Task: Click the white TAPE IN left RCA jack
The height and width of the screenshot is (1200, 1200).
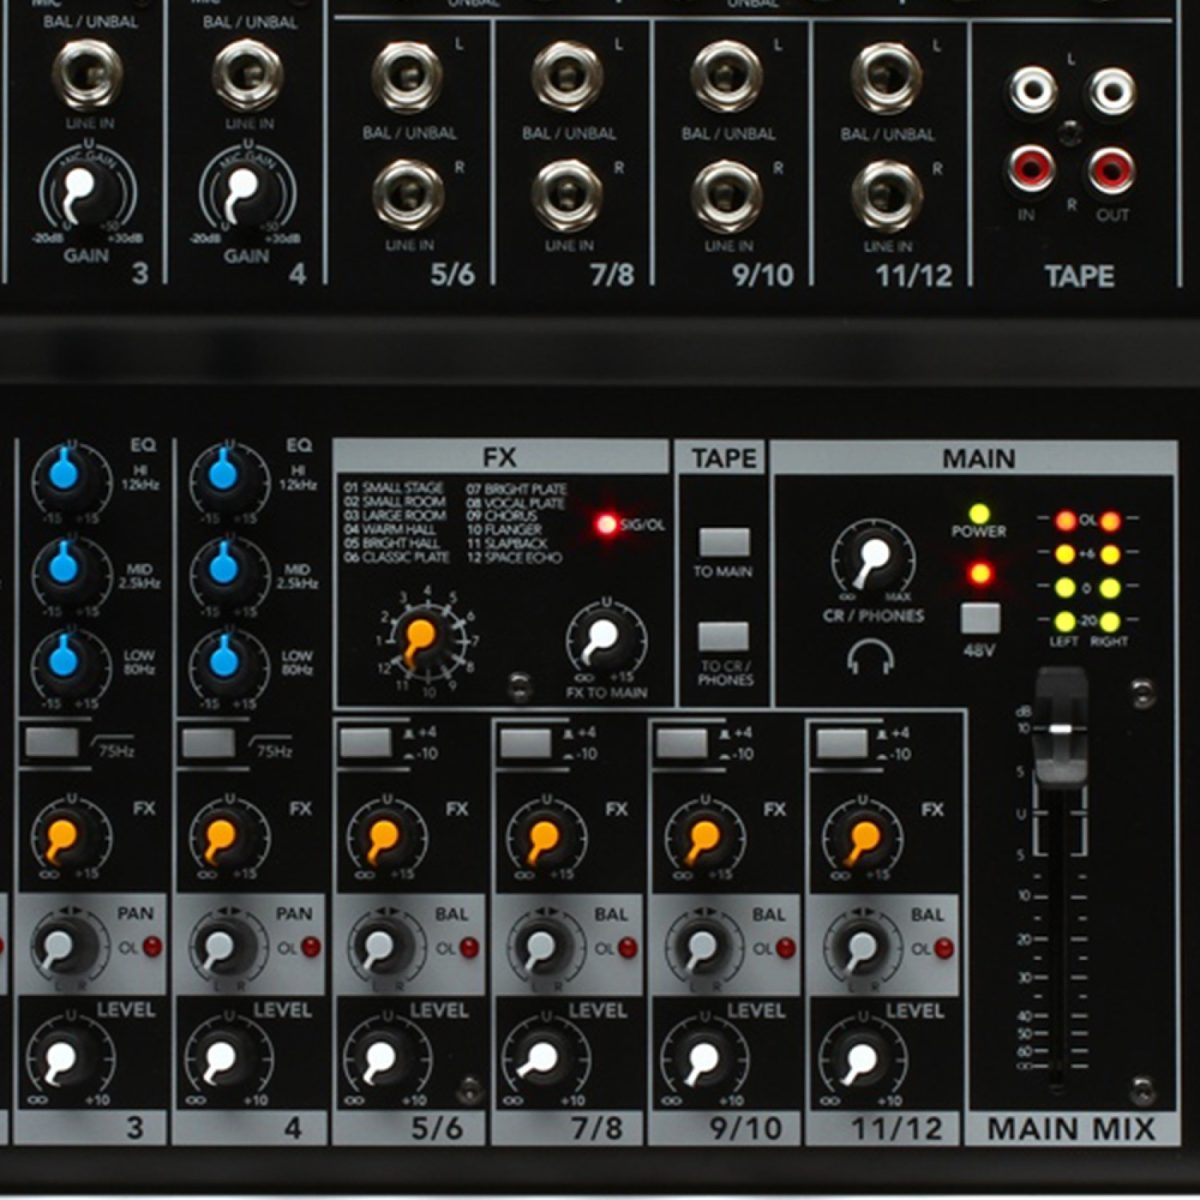Action: pos(1033,92)
